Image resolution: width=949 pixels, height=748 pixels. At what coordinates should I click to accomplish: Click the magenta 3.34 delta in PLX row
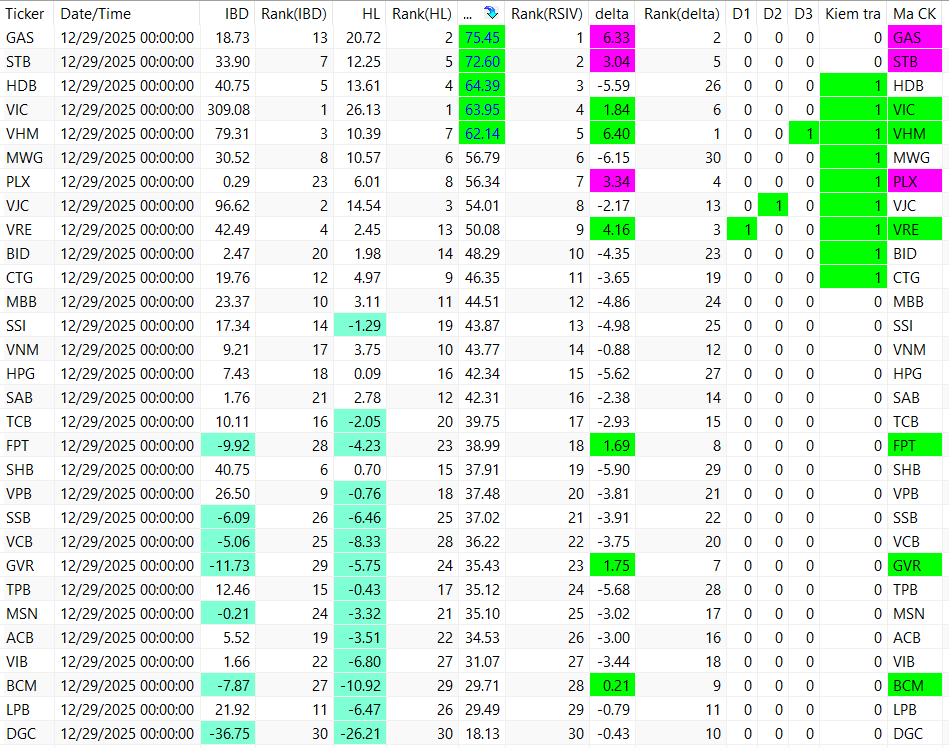612,182
